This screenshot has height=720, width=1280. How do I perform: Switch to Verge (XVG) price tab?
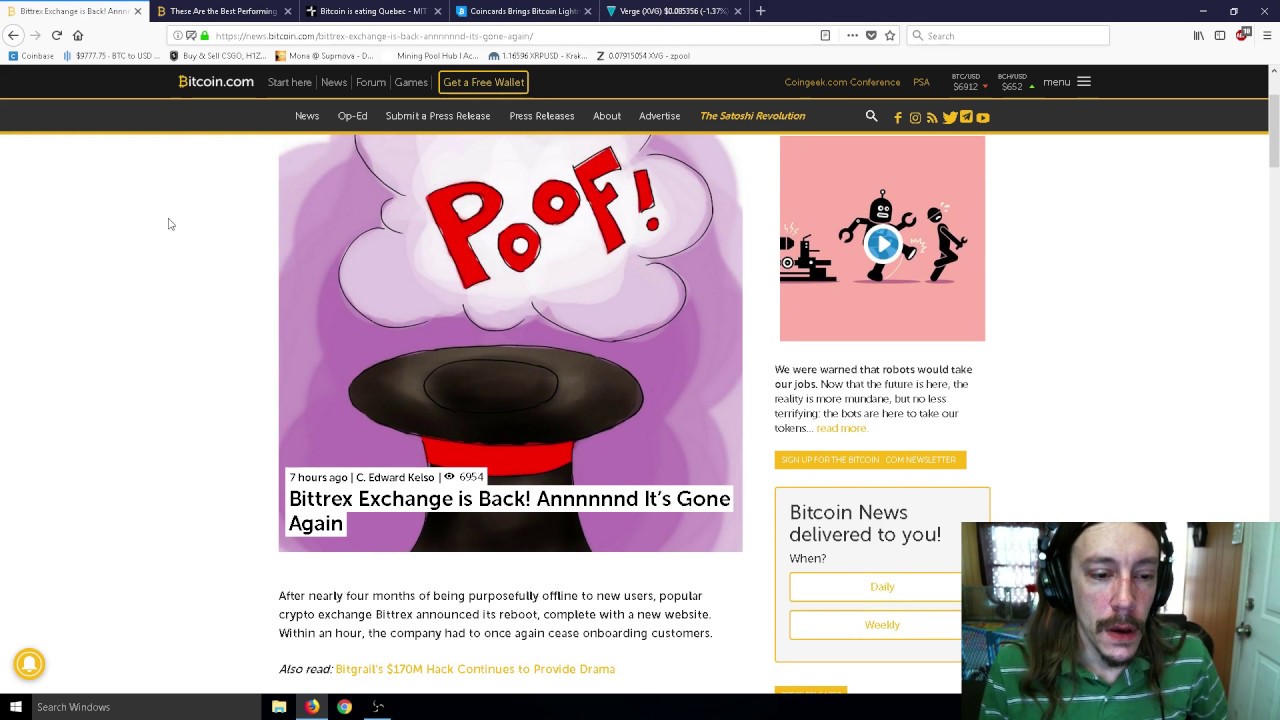point(673,11)
